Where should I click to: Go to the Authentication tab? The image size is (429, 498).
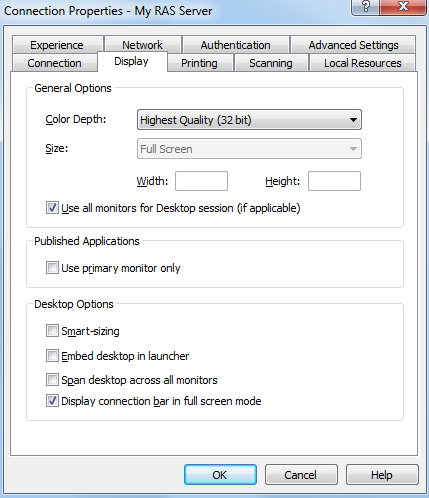pyautogui.click(x=236, y=45)
